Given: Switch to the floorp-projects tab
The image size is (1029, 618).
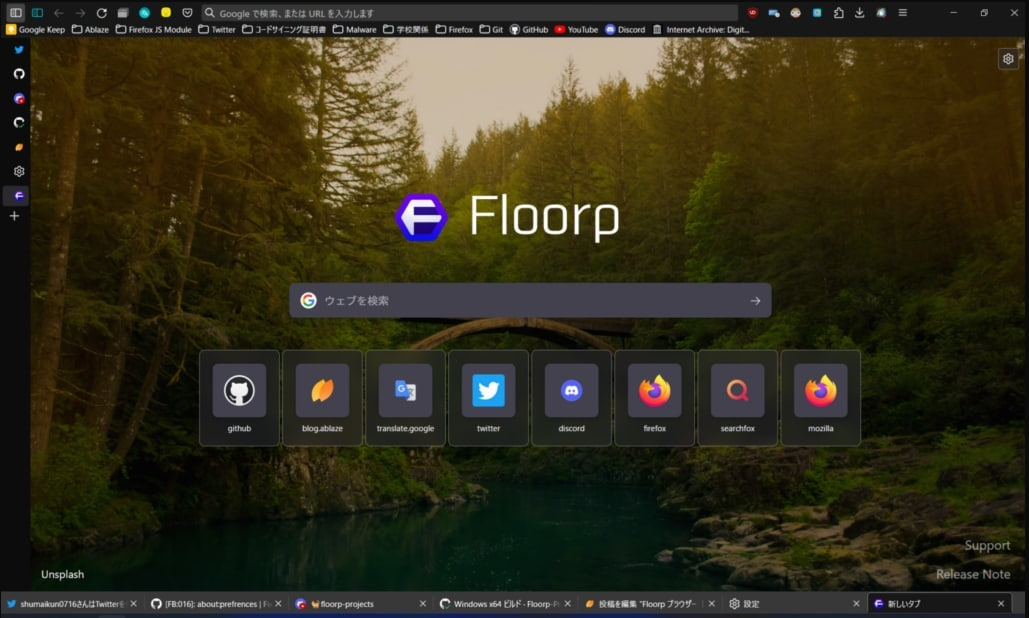Looking at the screenshot, I should coord(346,604).
